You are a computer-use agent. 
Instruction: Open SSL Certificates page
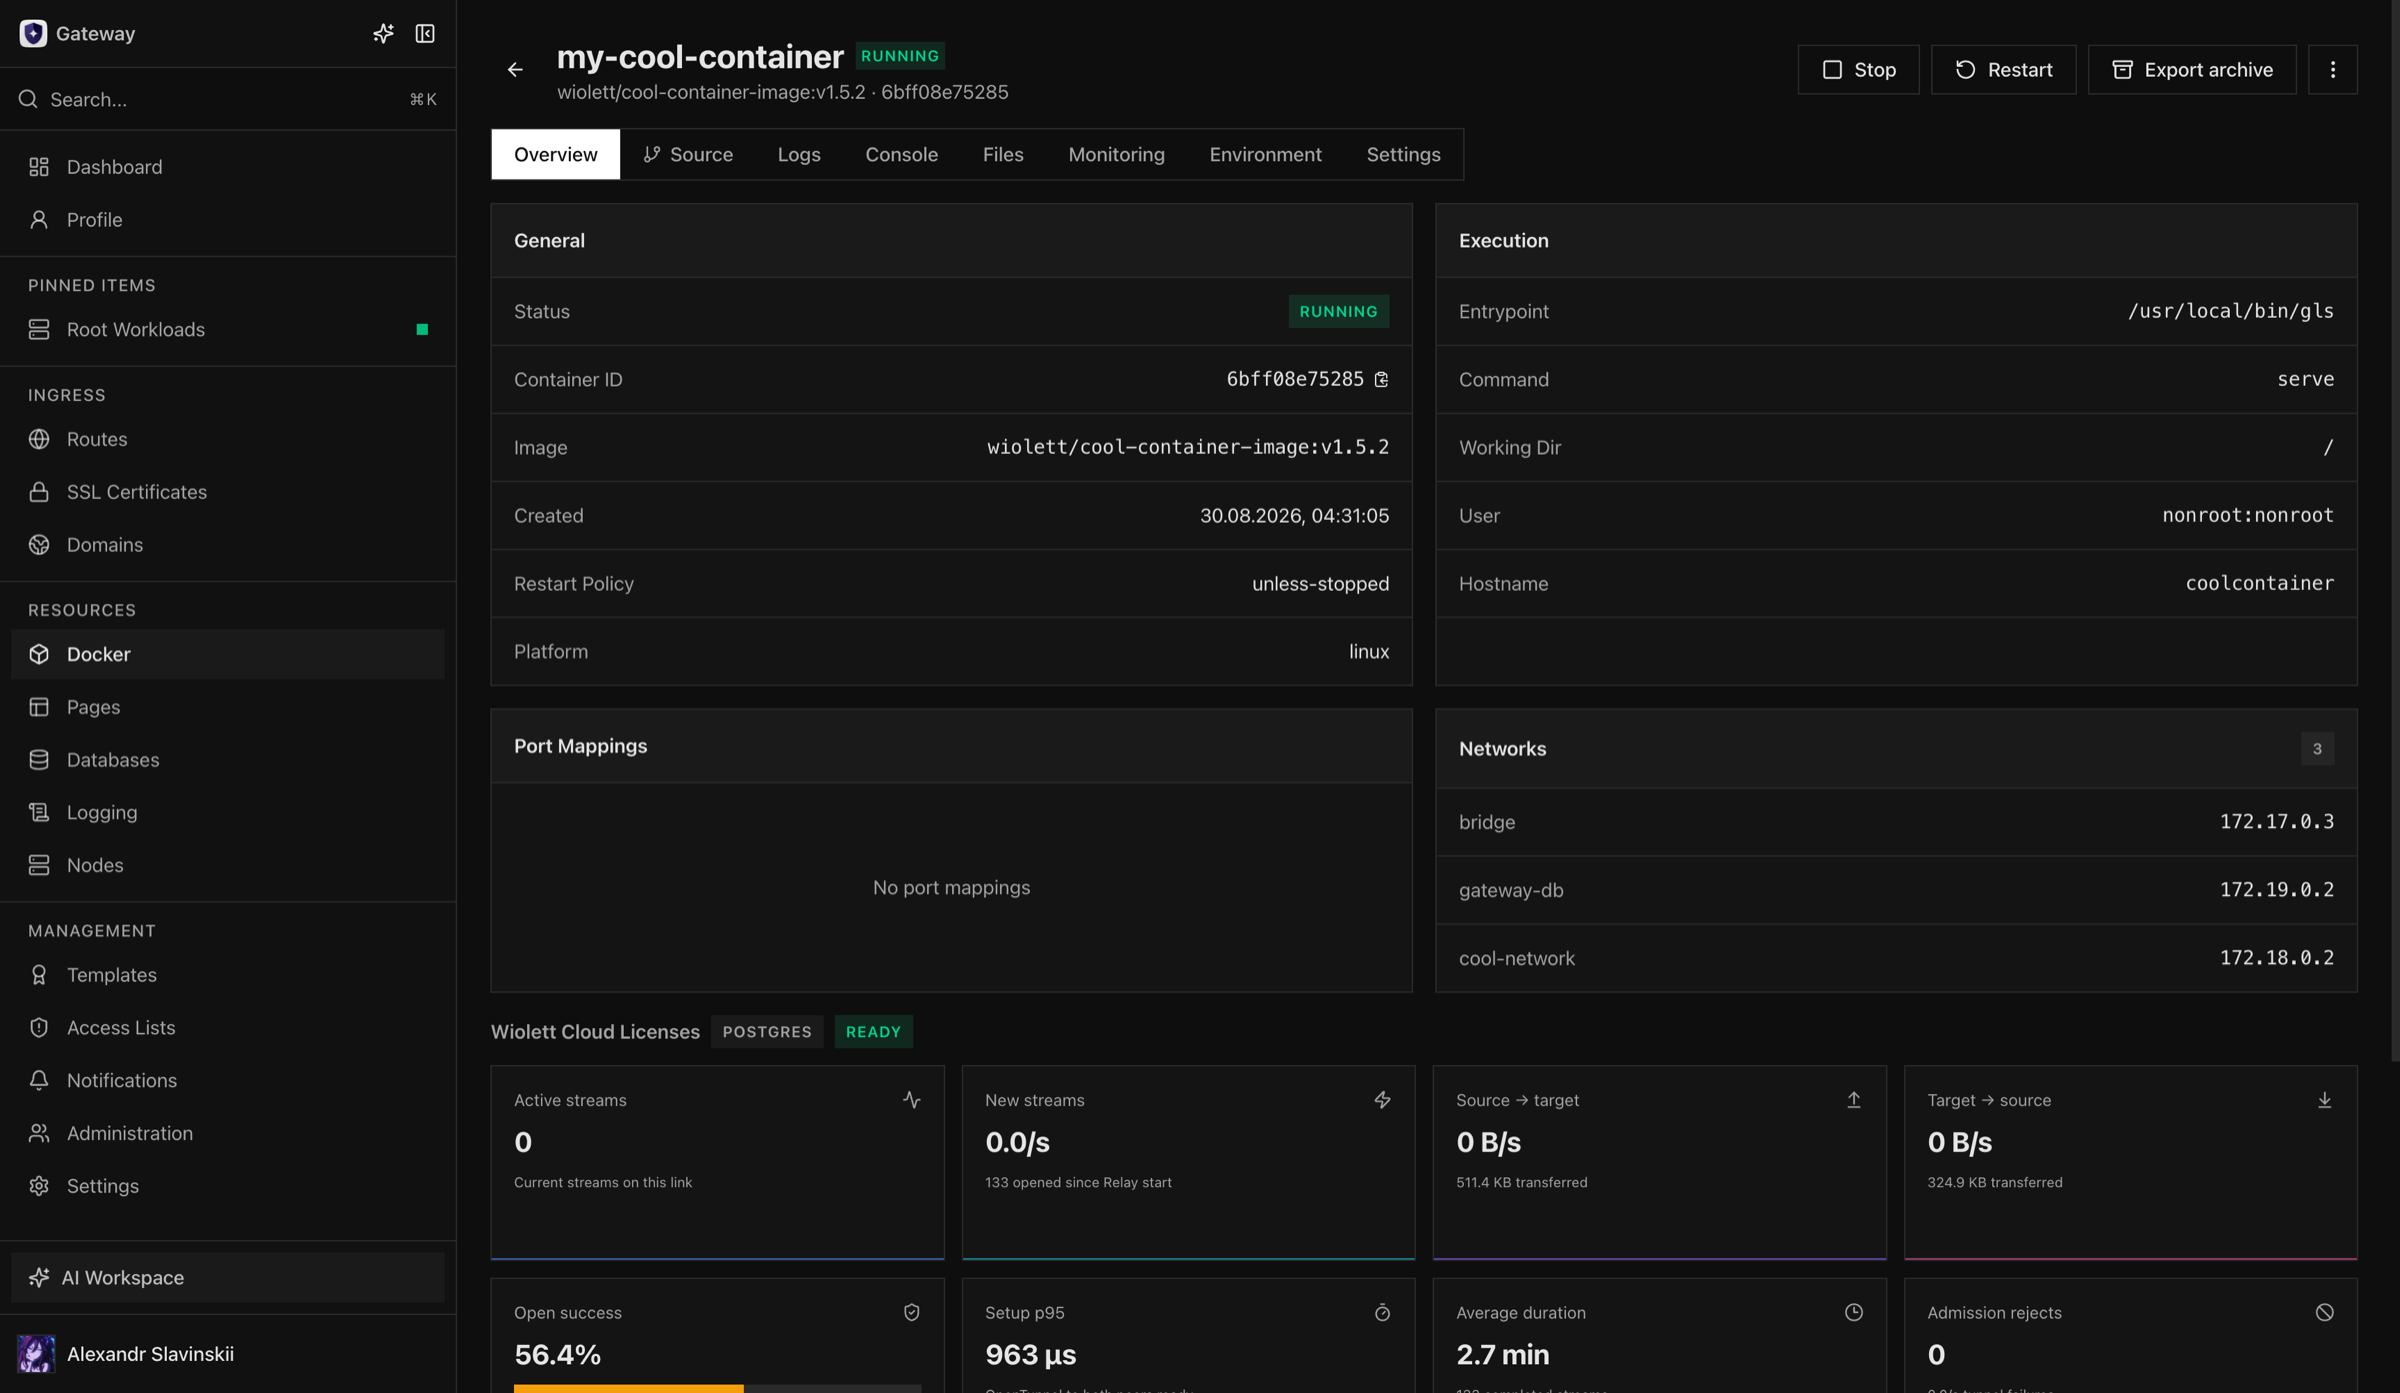pos(228,492)
